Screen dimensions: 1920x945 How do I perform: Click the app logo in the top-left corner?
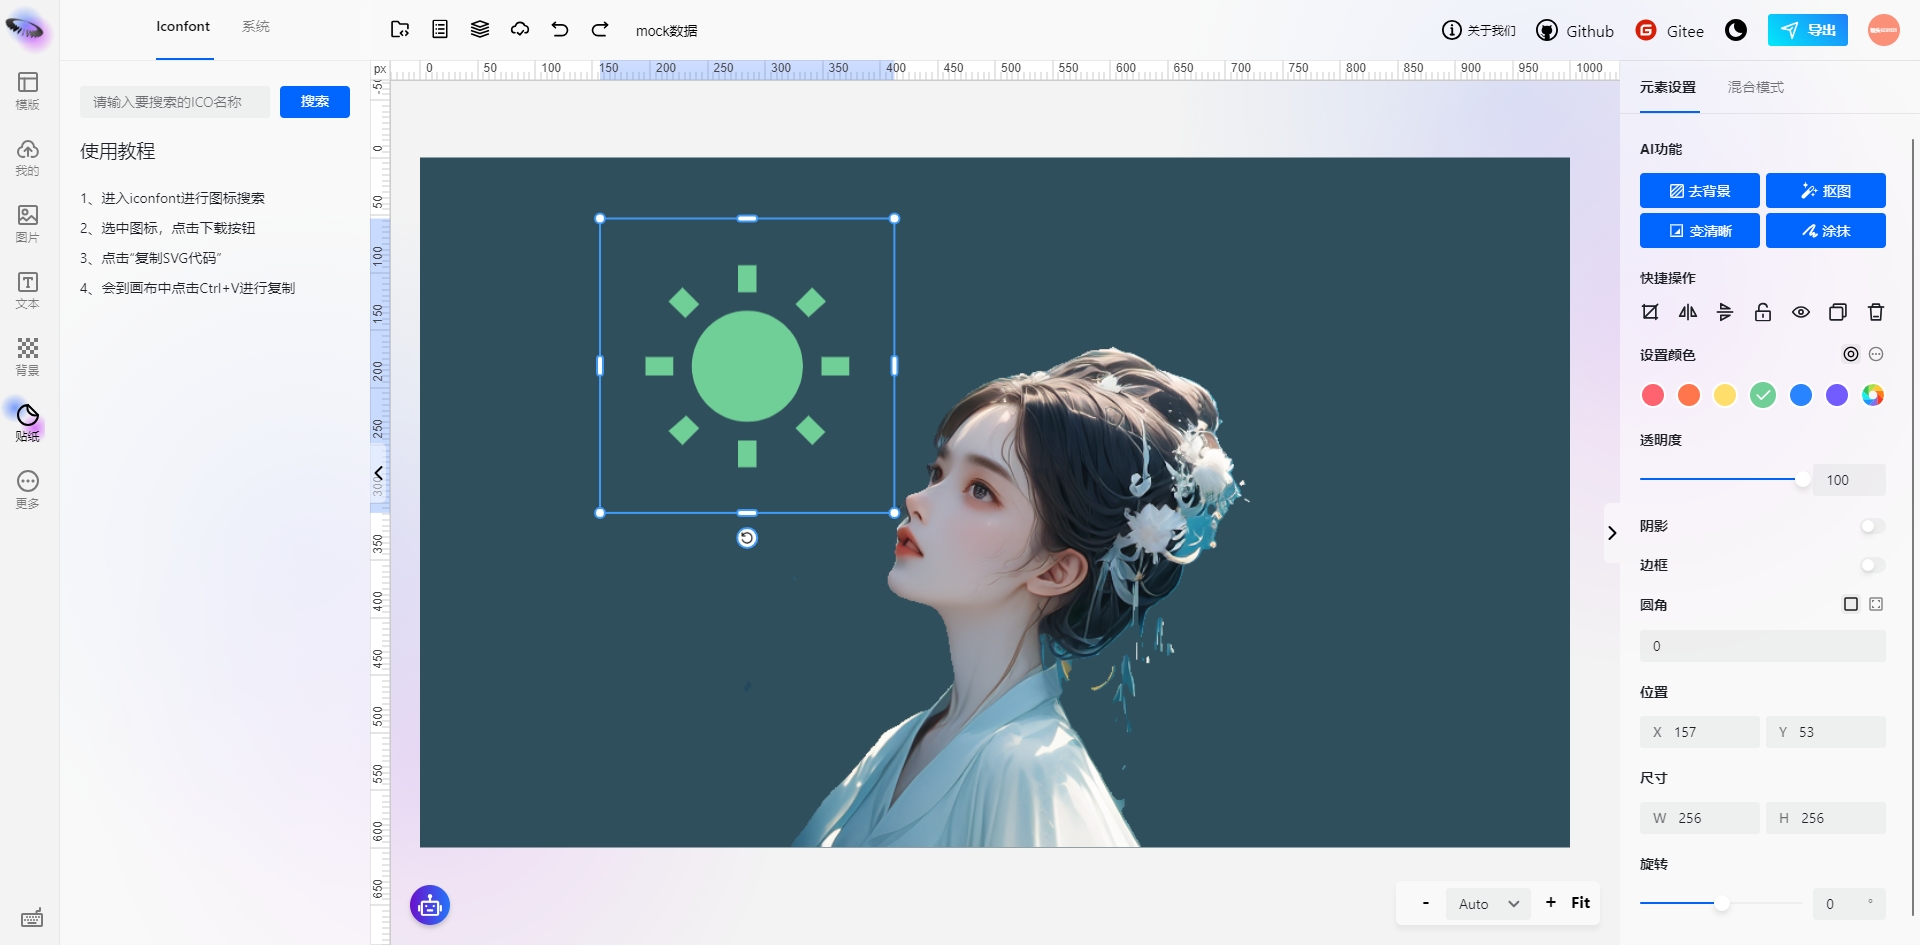(x=27, y=30)
